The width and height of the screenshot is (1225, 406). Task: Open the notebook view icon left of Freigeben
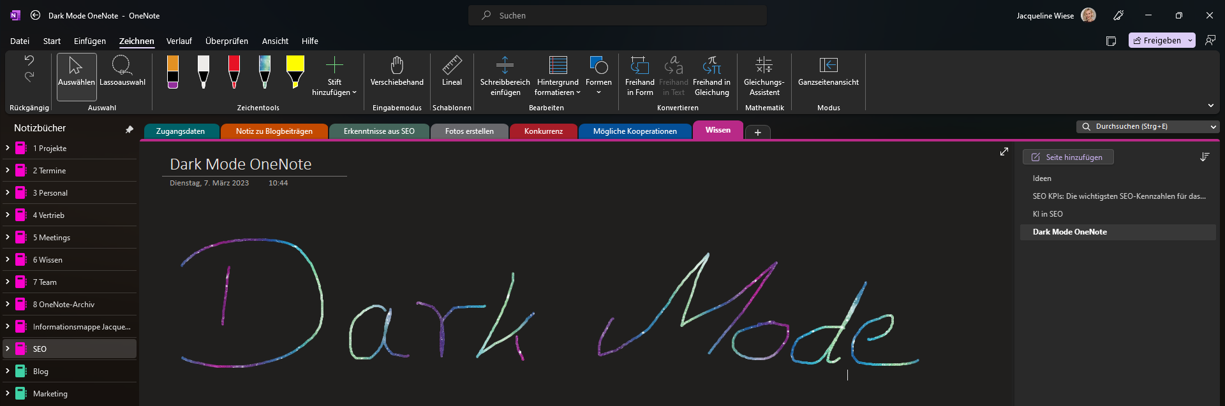1111,41
